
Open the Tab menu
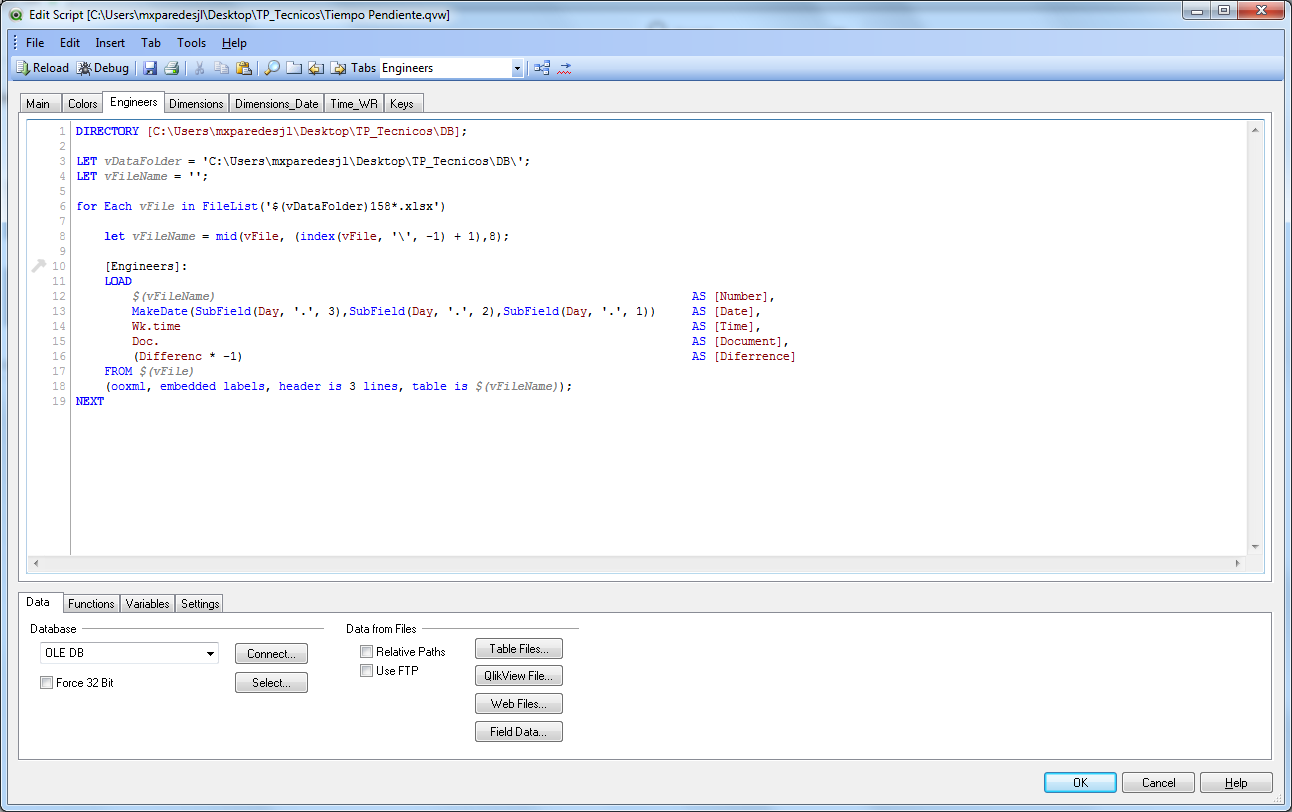point(151,43)
